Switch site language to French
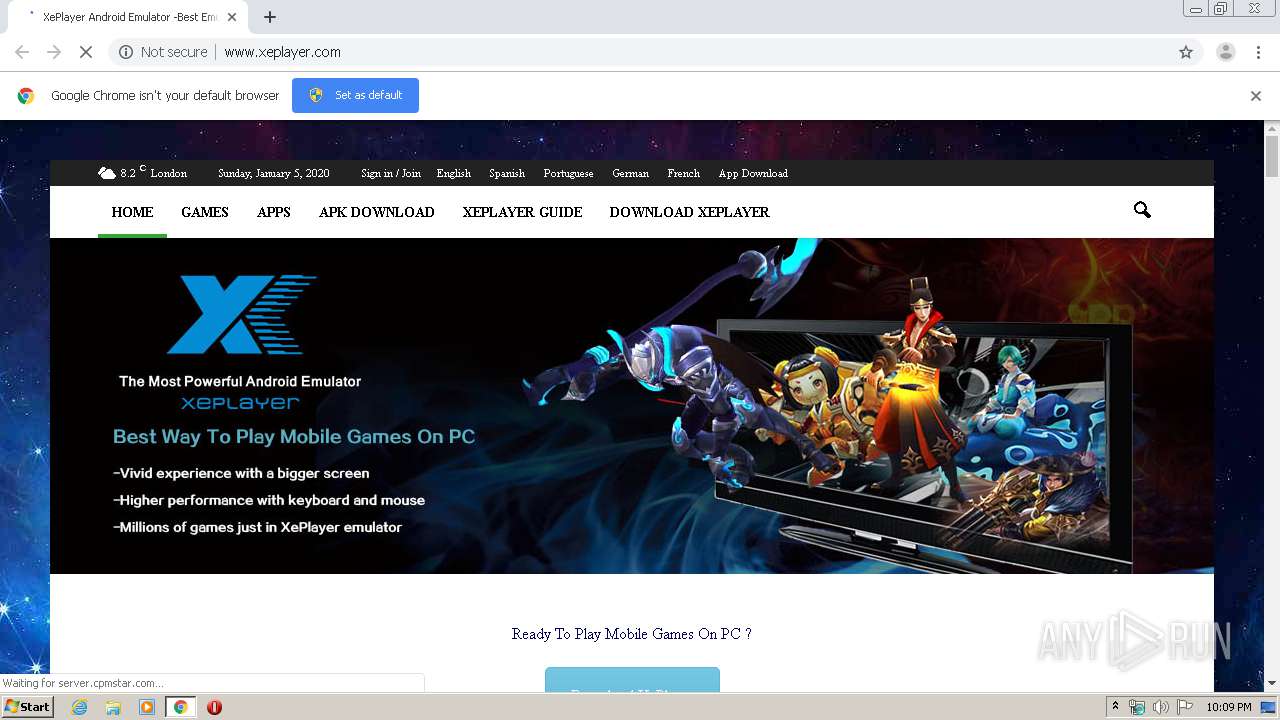 click(684, 173)
